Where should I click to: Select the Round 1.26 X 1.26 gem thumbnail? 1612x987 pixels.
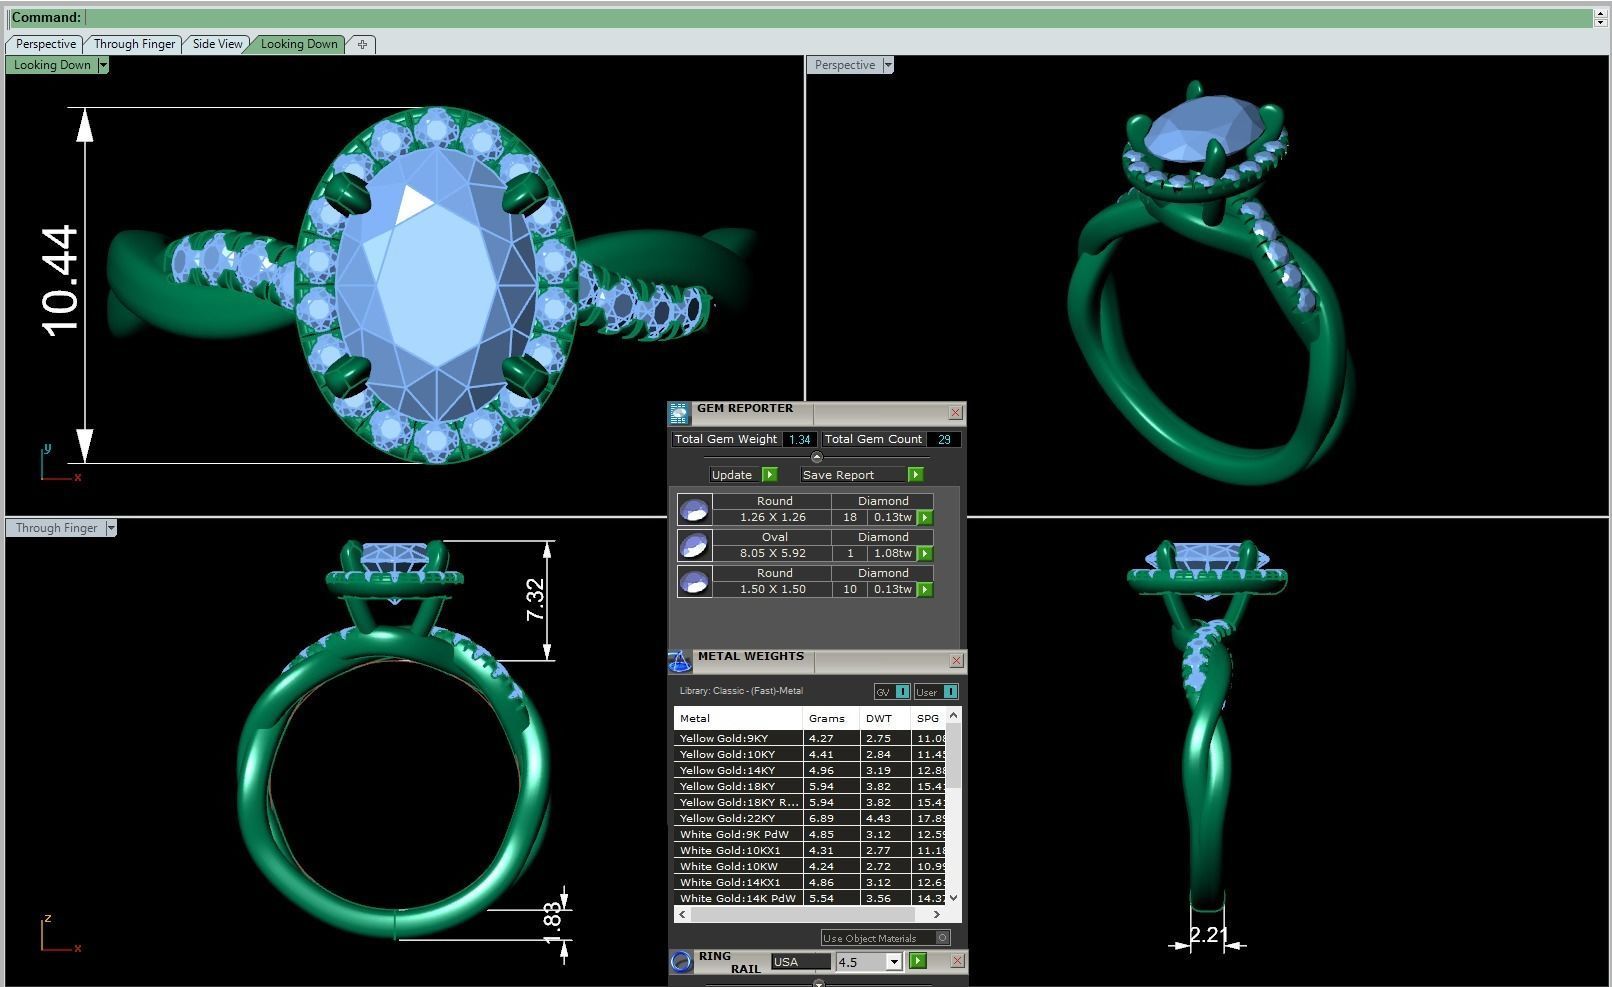point(694,509)
